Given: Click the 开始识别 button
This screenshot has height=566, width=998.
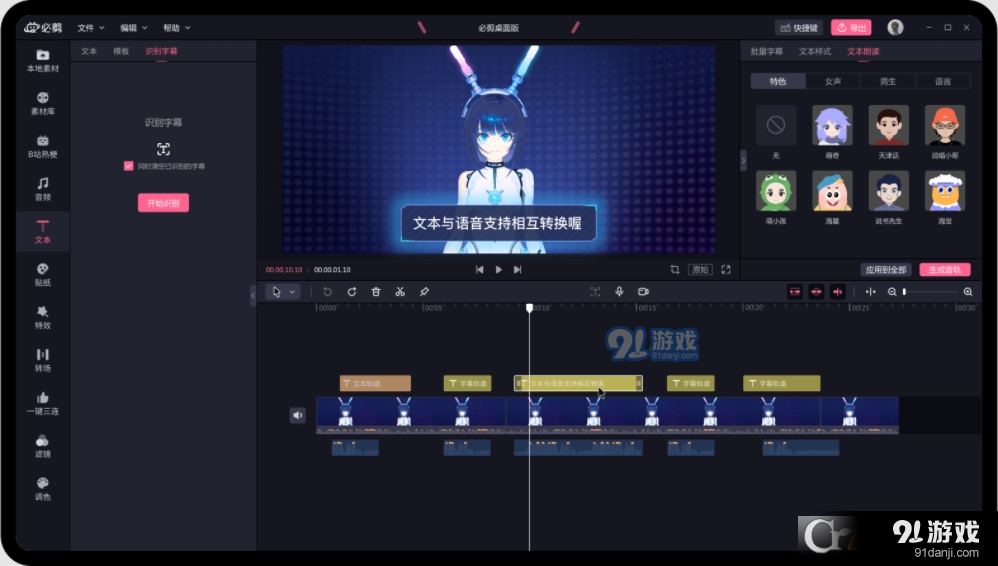Looking at the screenshot, I should pyautogui.click(x=164, y=203).
